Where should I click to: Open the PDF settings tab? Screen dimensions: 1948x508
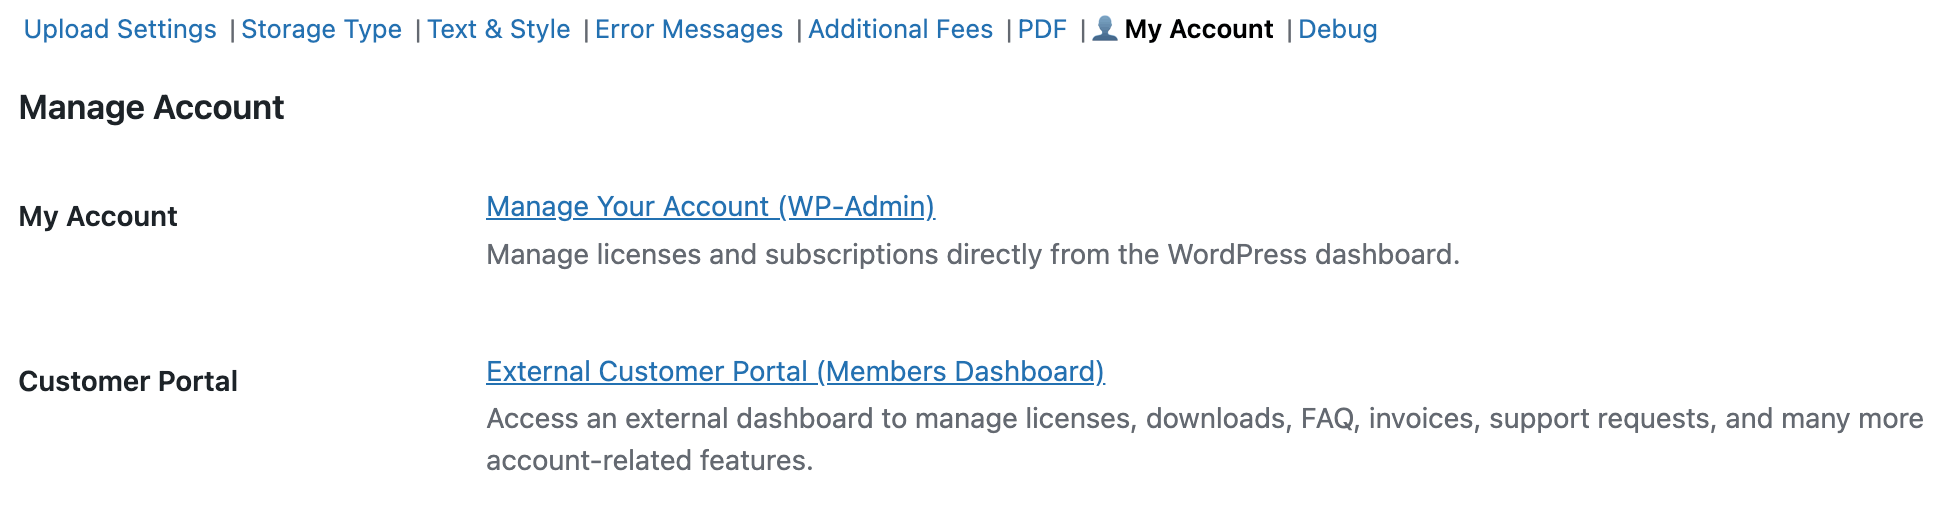pyautogui.click(x=1042, y=30)
